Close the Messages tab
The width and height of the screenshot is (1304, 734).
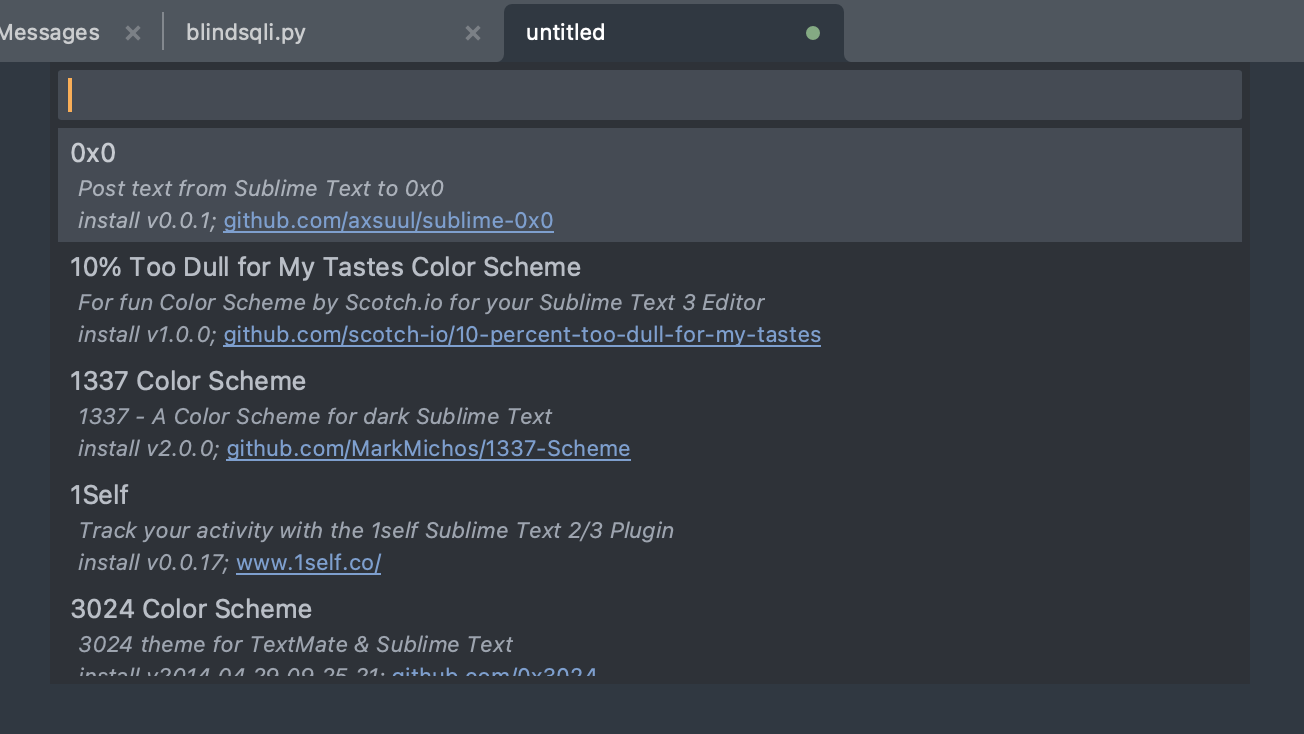point(133,33)
